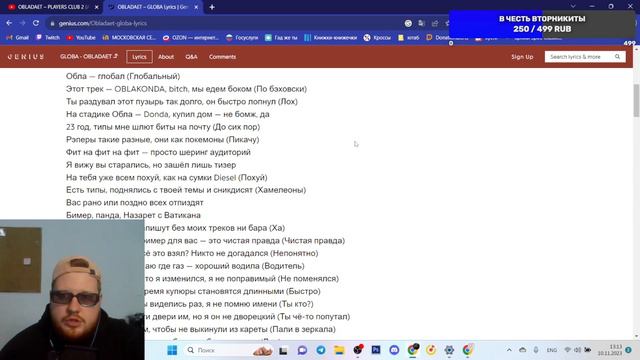Open the purple Chat icon on the taskbar
This screenshot has width=640, height=360.
coord(302,350)
